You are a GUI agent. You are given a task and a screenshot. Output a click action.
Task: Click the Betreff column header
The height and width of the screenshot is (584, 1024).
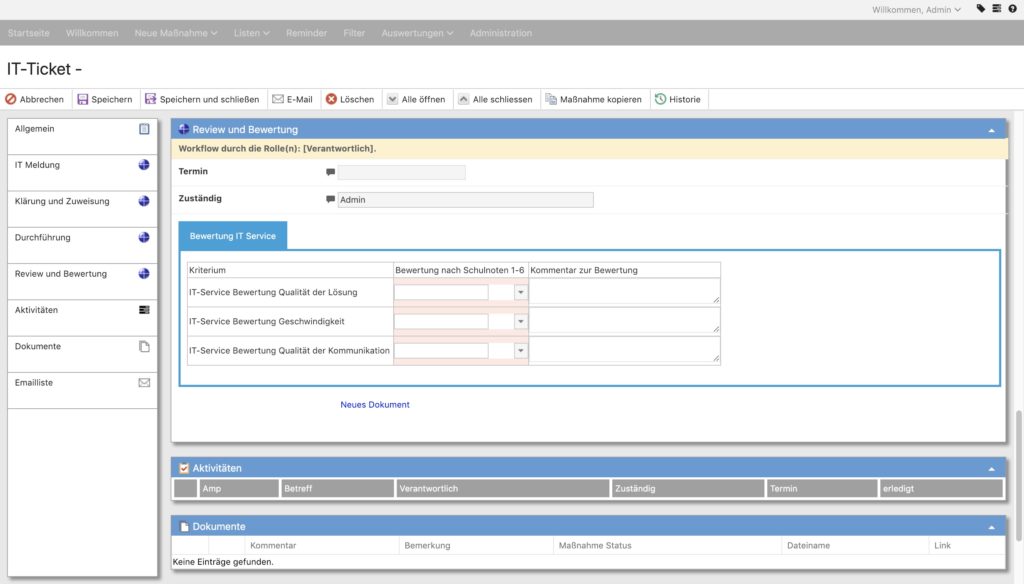pos(337,489)
